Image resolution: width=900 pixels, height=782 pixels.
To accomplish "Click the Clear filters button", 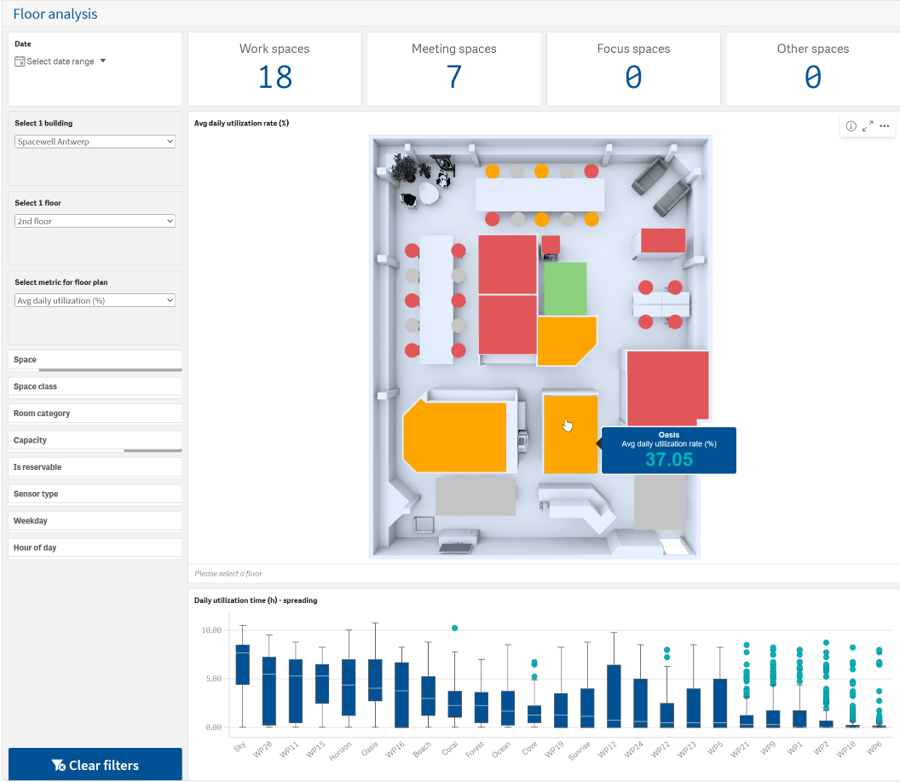I will 95,764.
